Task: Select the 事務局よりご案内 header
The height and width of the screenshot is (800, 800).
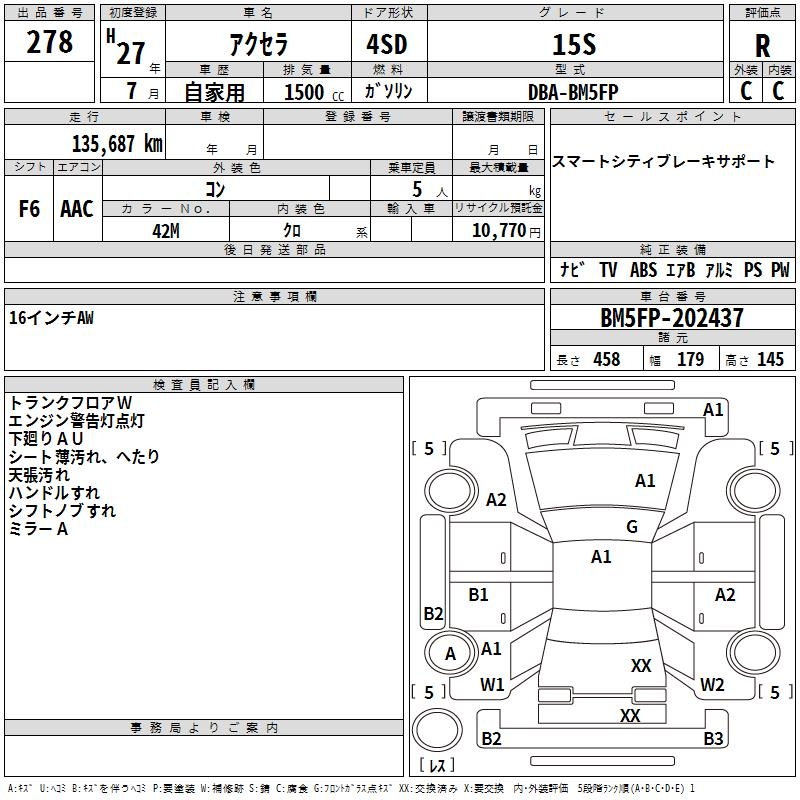Action: pos(204,728)
